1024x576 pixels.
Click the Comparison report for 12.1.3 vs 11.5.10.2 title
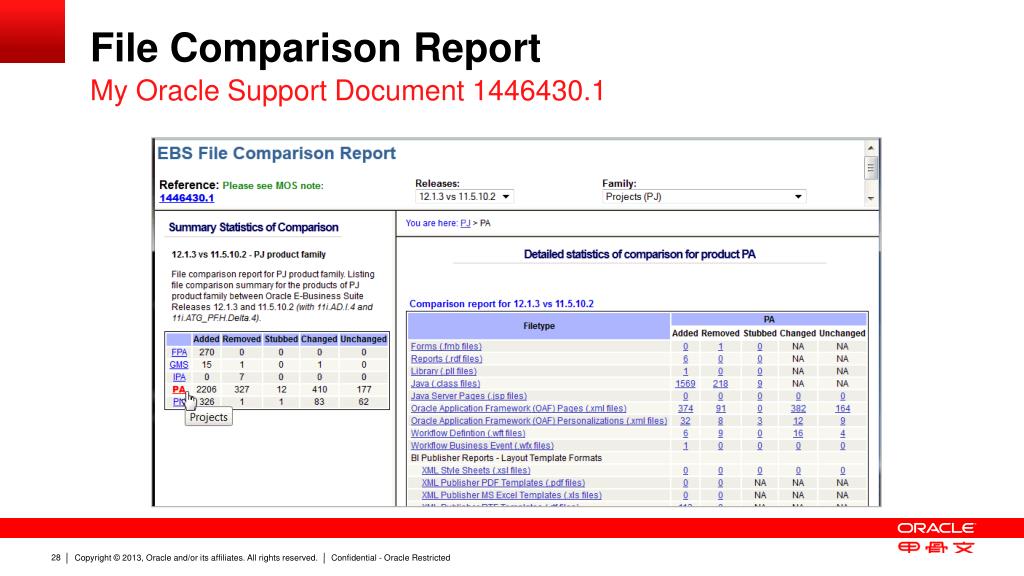pos(502,304)
